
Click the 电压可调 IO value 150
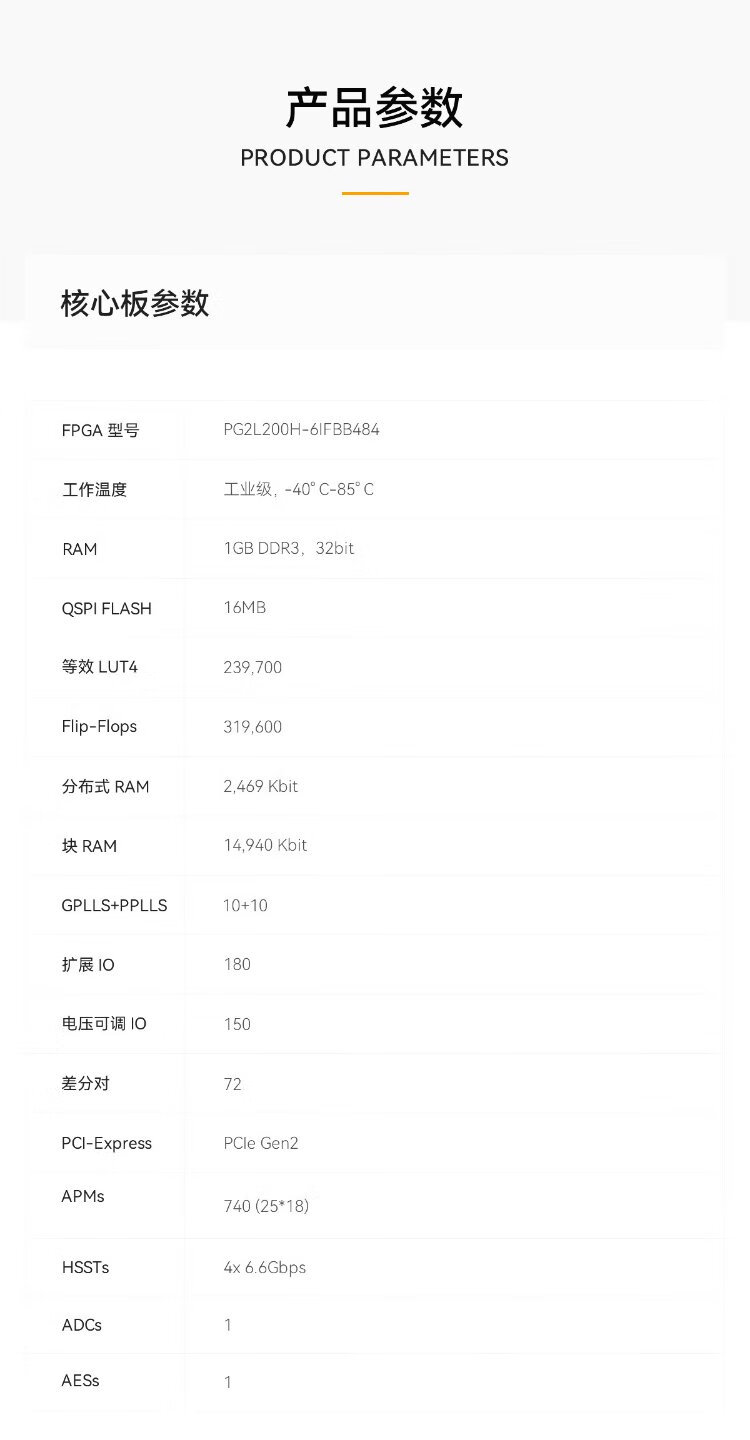coord(237,1024)
